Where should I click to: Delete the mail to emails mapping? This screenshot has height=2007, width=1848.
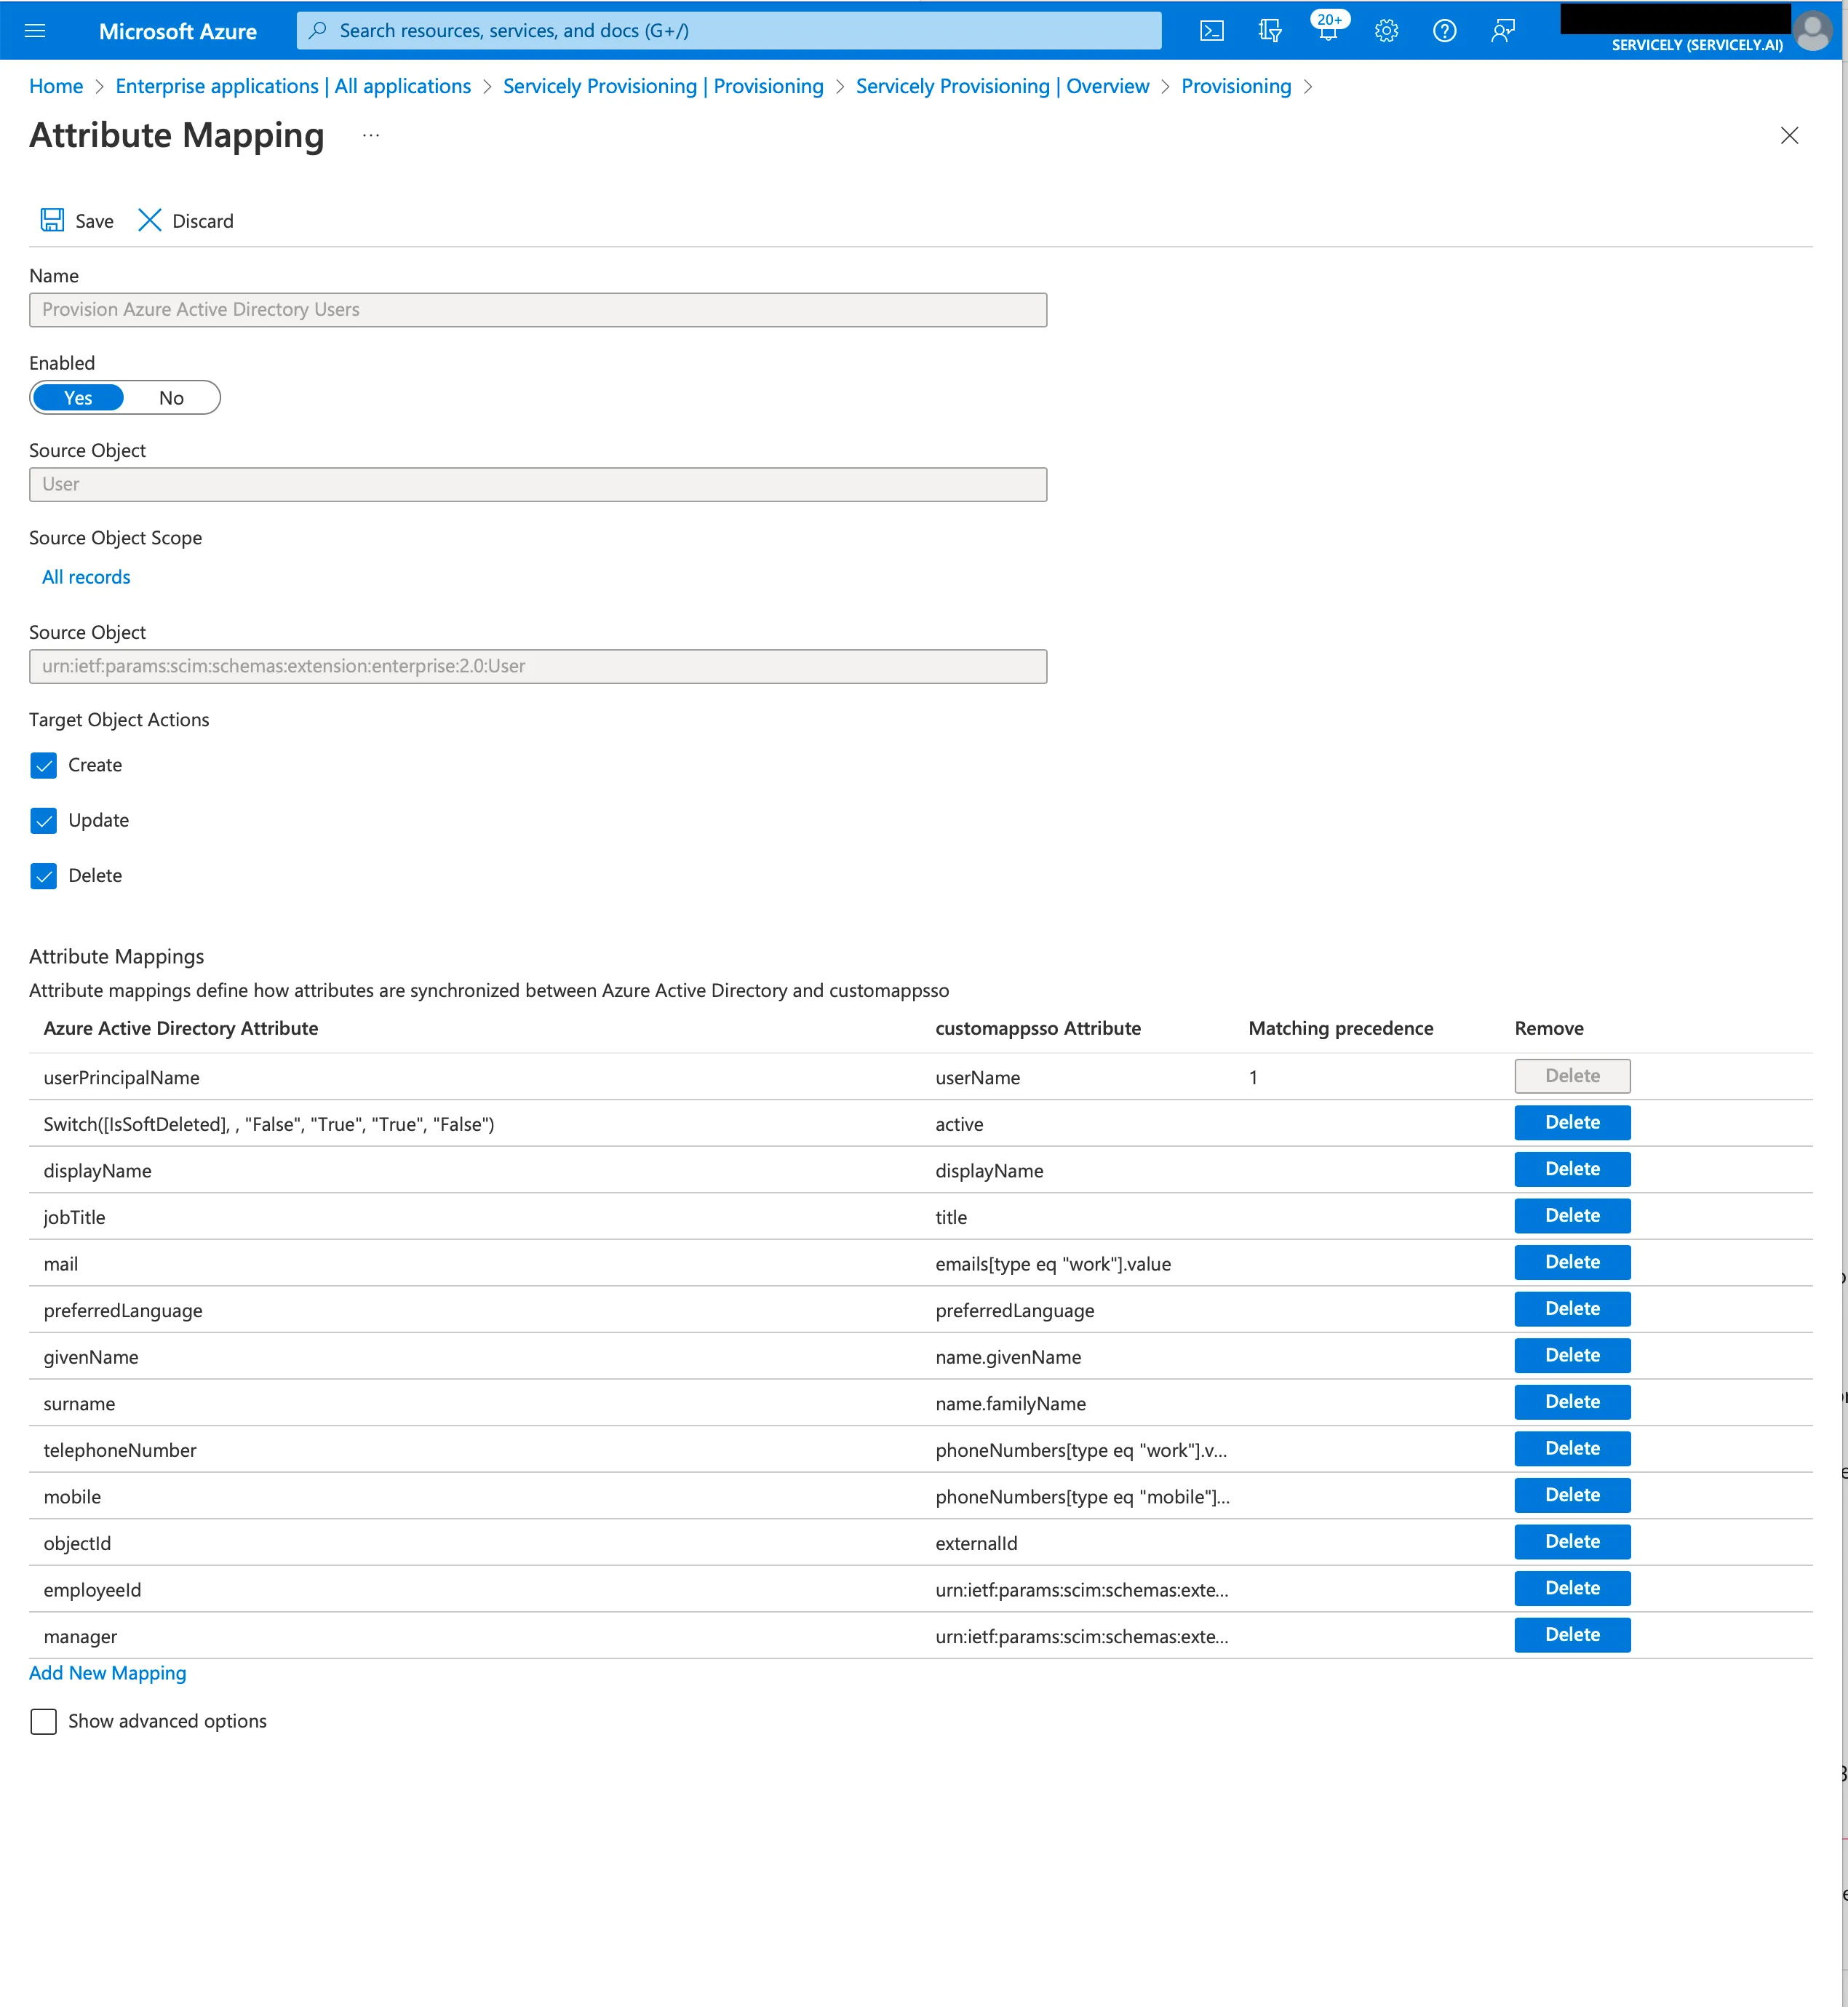(1572, 1262)
